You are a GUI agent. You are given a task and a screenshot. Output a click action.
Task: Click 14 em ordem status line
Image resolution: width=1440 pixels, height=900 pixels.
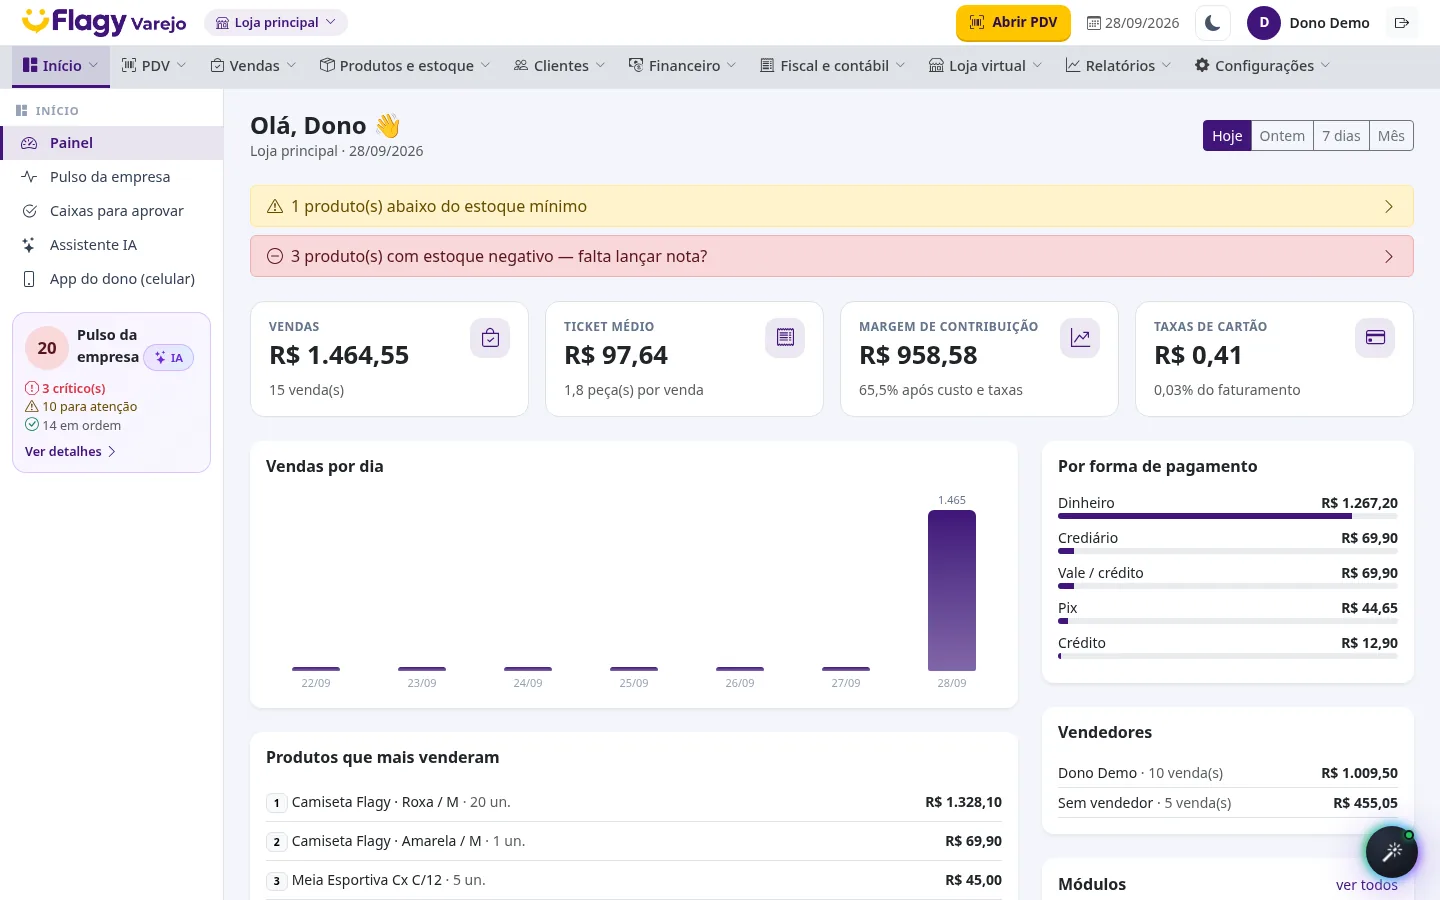coord(73,425)
